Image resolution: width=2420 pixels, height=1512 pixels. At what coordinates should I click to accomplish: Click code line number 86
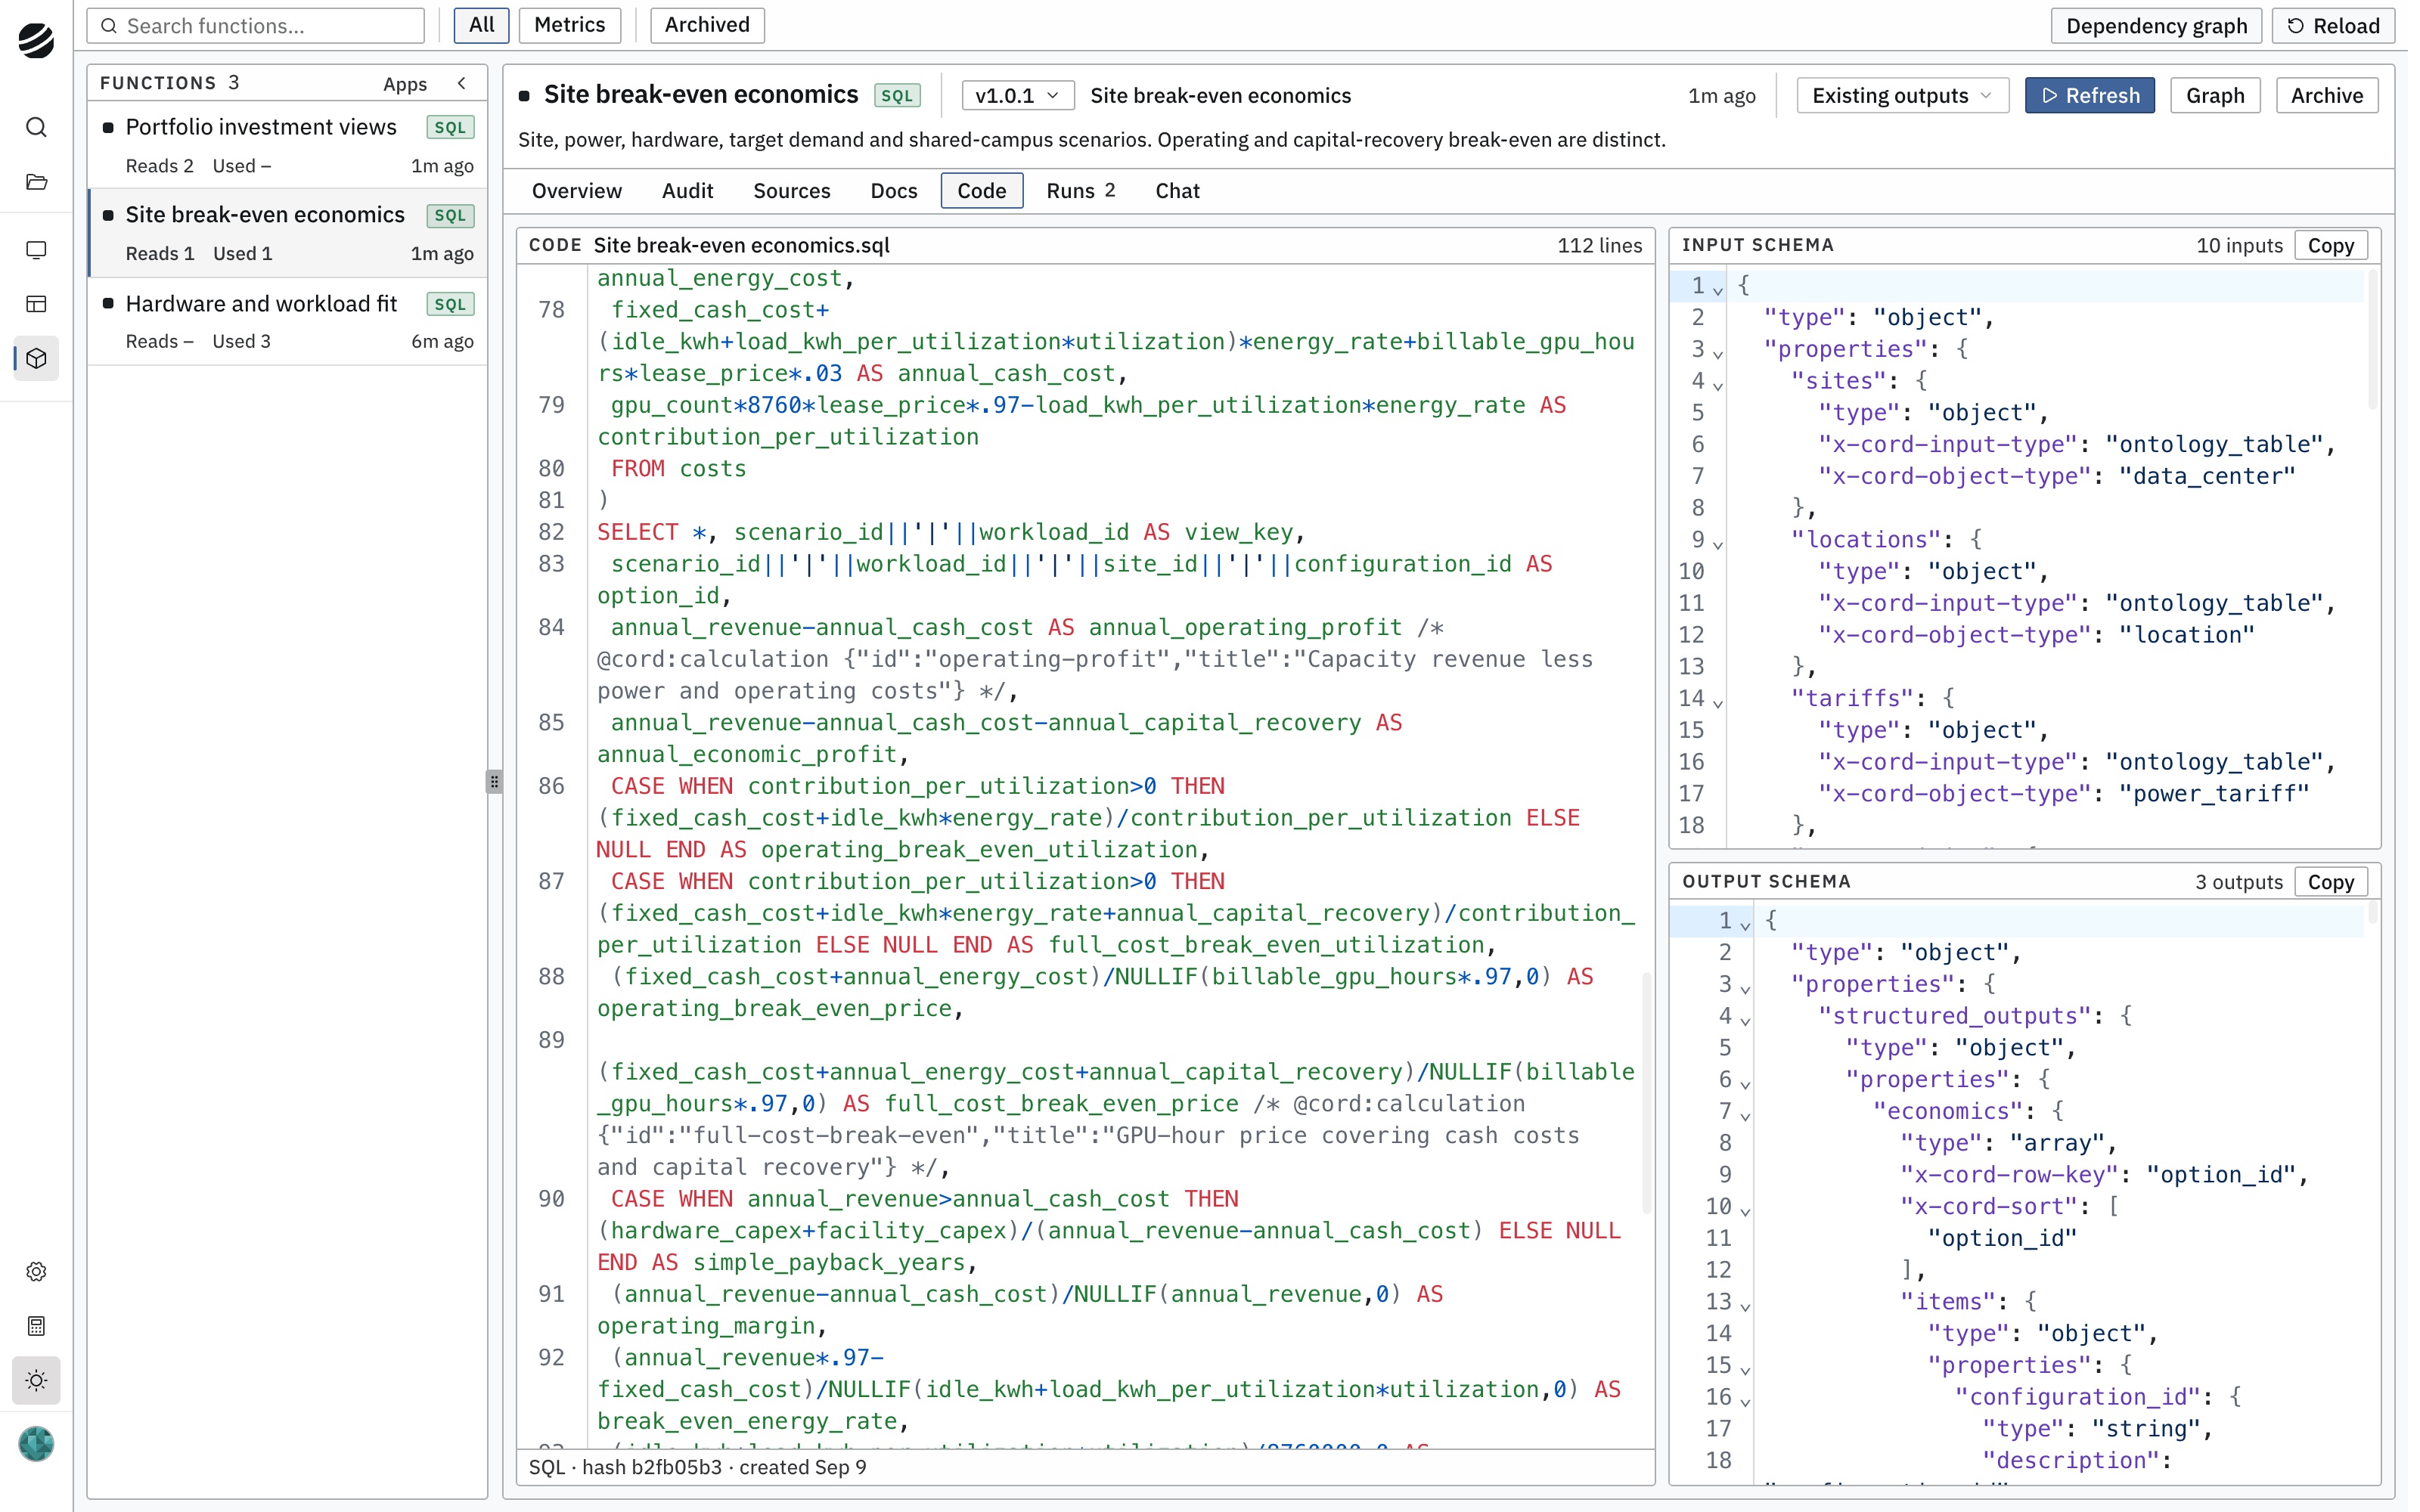[551, 786]
